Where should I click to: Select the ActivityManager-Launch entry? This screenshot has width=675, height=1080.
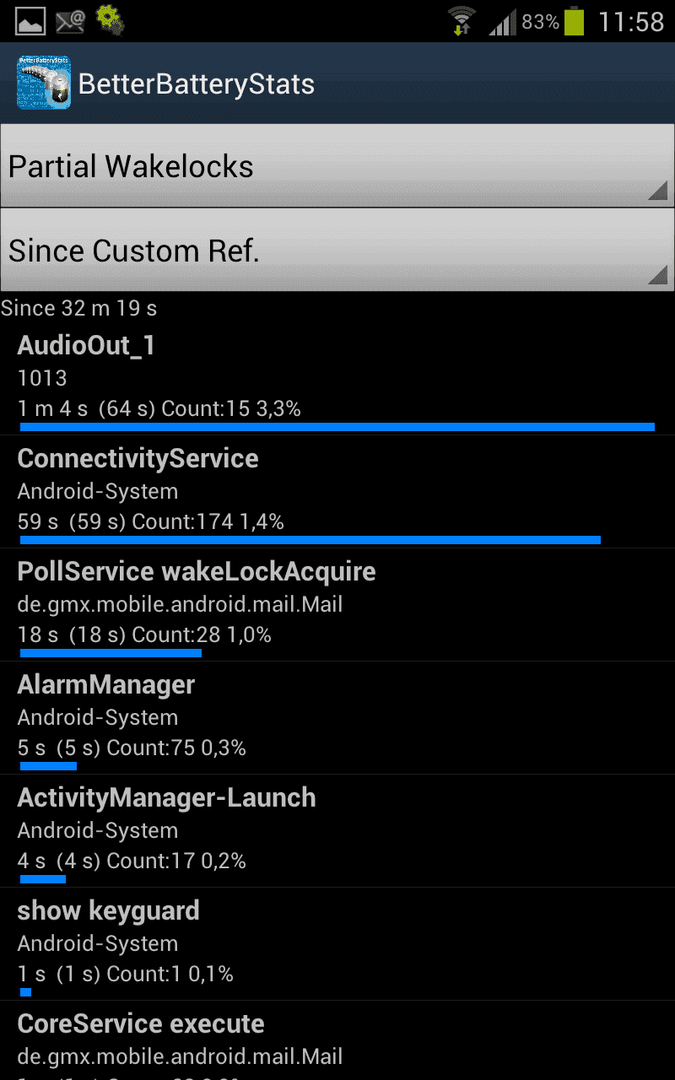coord(338,831)
